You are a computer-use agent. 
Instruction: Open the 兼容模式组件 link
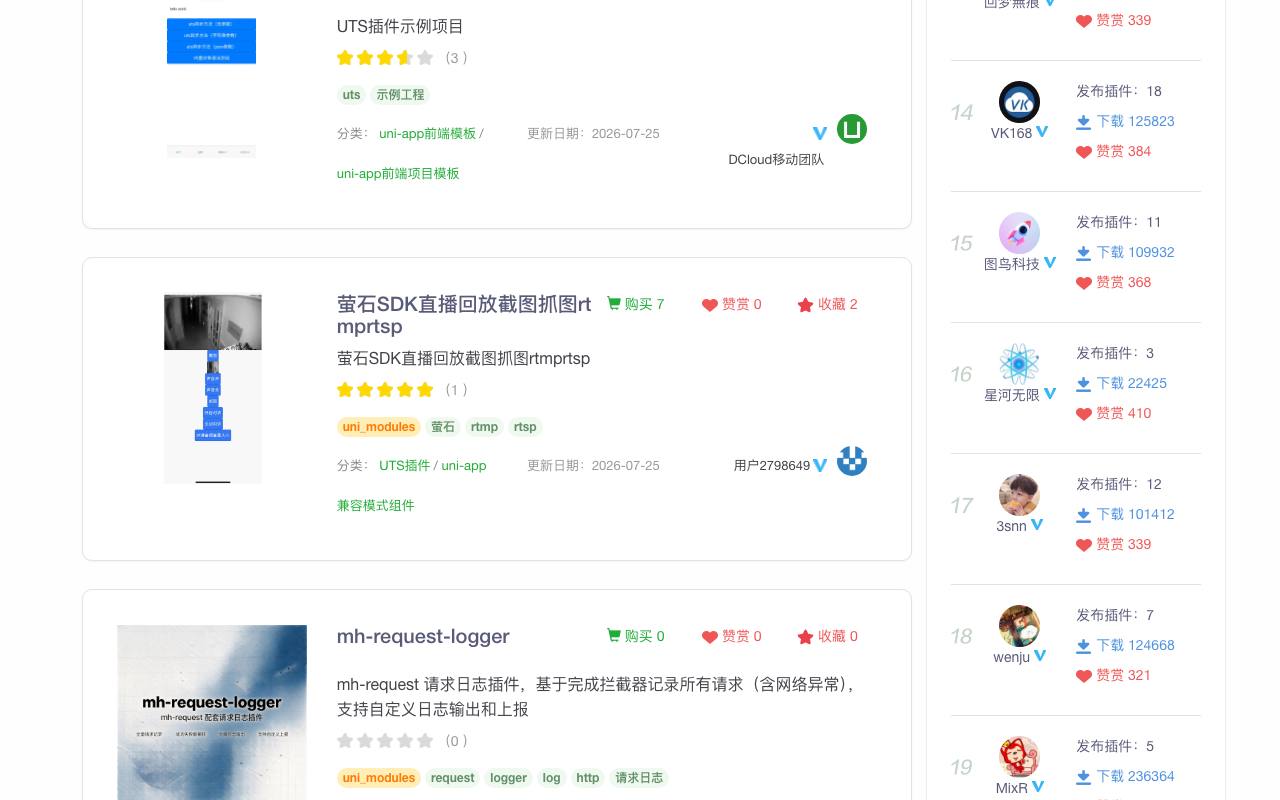click(x=375, y=505)
